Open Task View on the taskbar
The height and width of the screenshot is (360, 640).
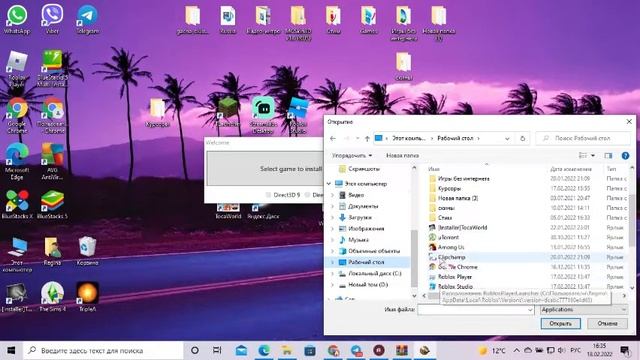tap(217, 350)
